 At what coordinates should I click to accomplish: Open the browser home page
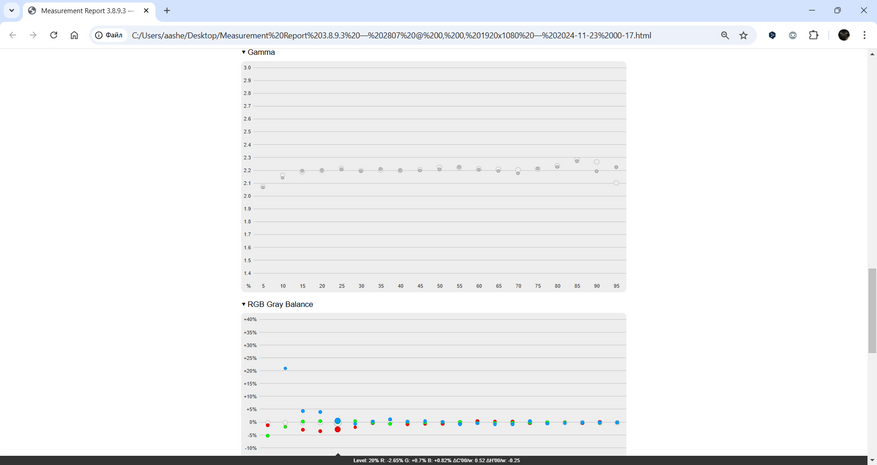pos(74,35)
